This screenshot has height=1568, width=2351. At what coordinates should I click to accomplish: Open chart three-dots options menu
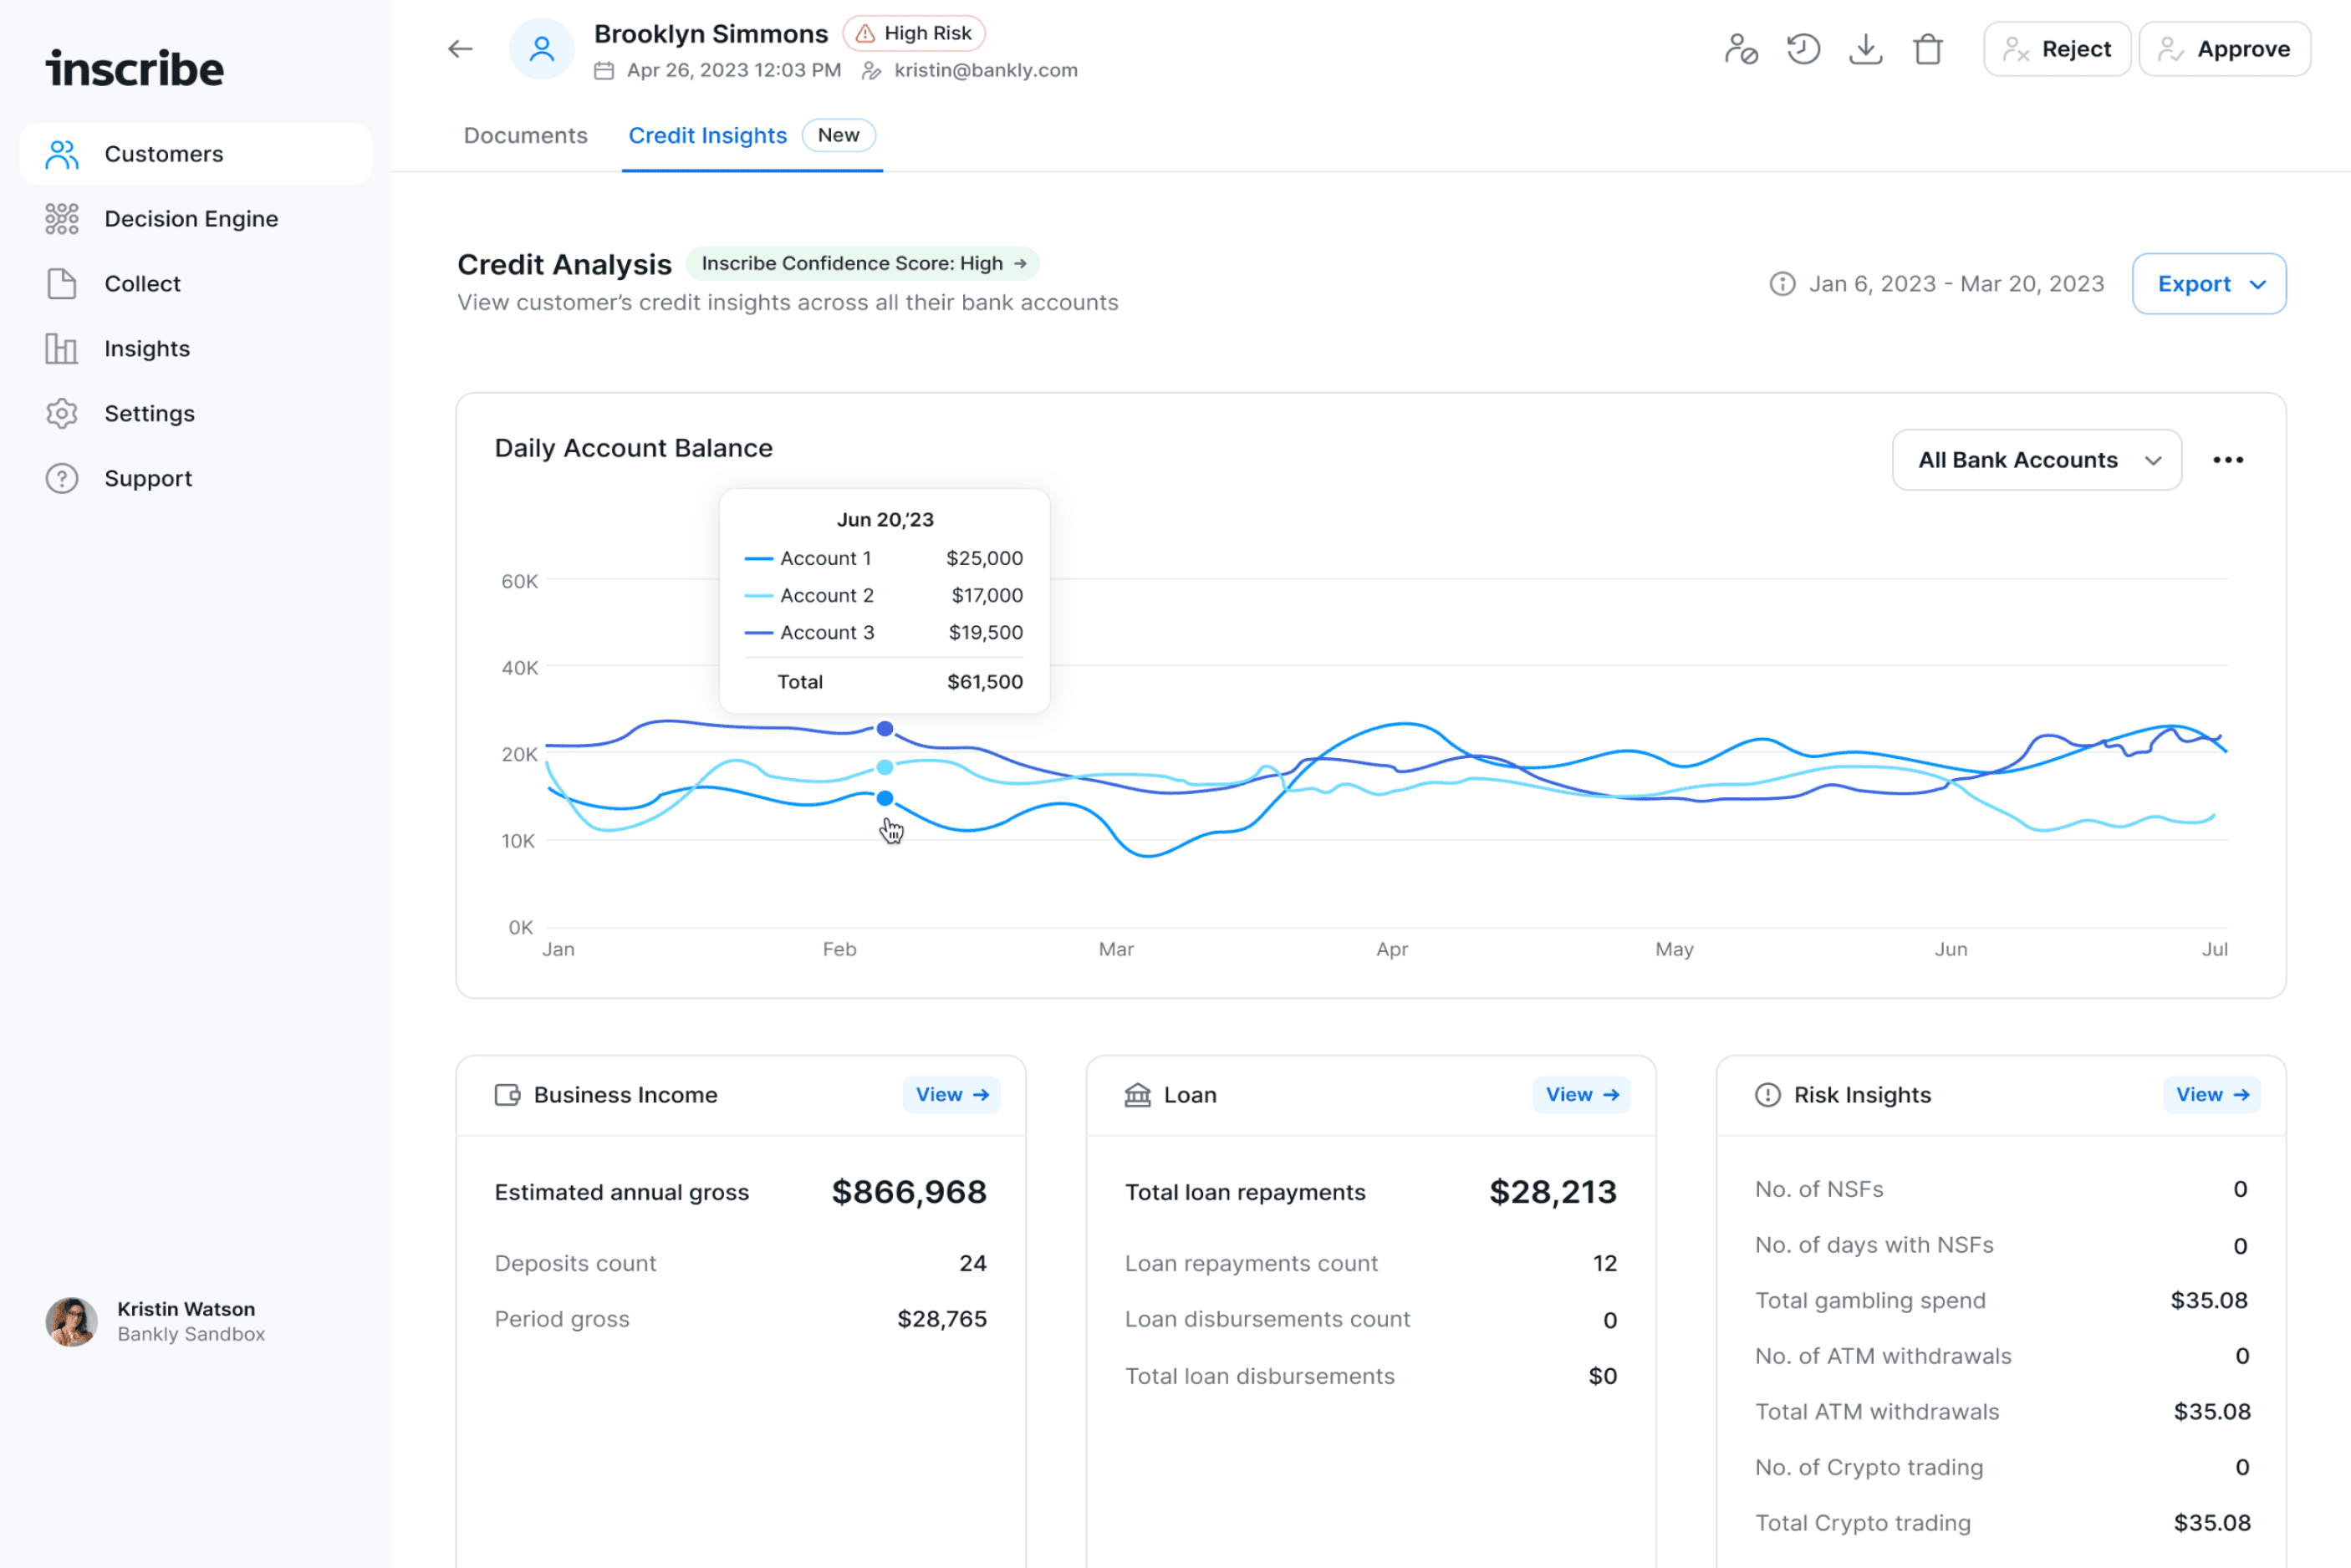(x=2227, y=460)
